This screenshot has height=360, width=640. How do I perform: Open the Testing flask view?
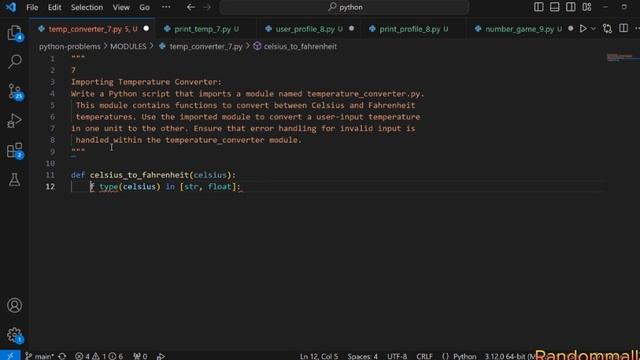14,180
